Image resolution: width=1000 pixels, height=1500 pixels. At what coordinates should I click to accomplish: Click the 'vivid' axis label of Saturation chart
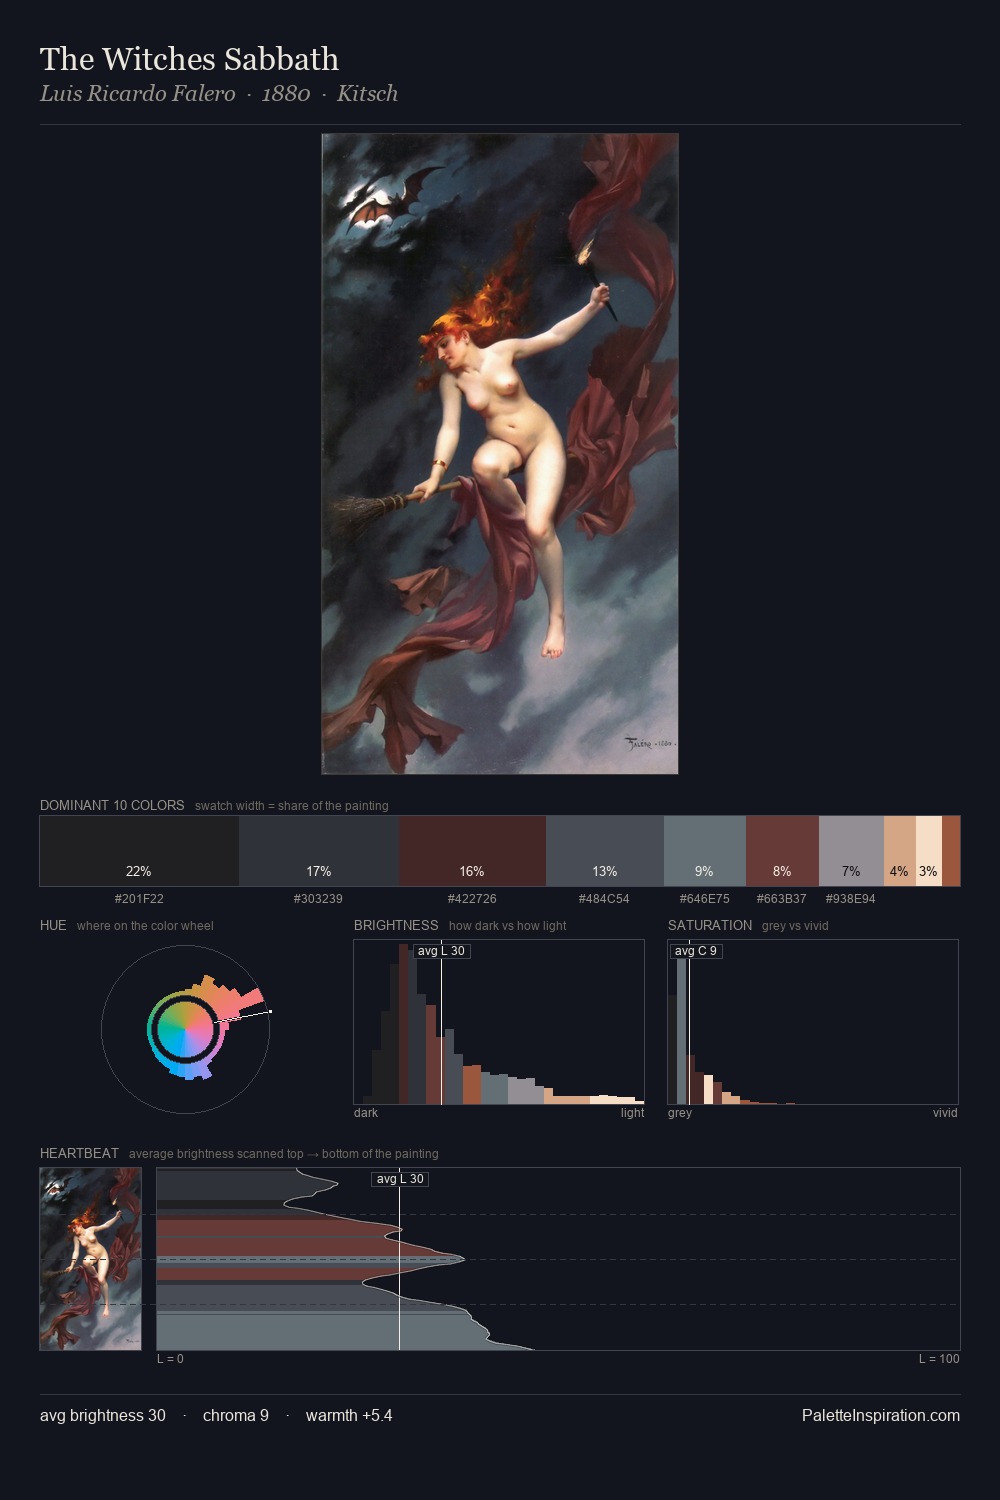pos(945,1113)
